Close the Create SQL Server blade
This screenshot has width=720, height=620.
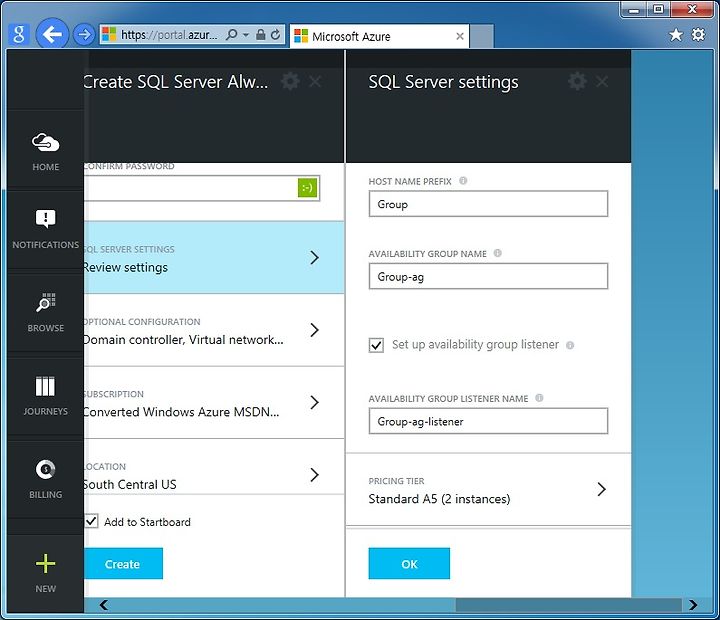tap(315, 82)
